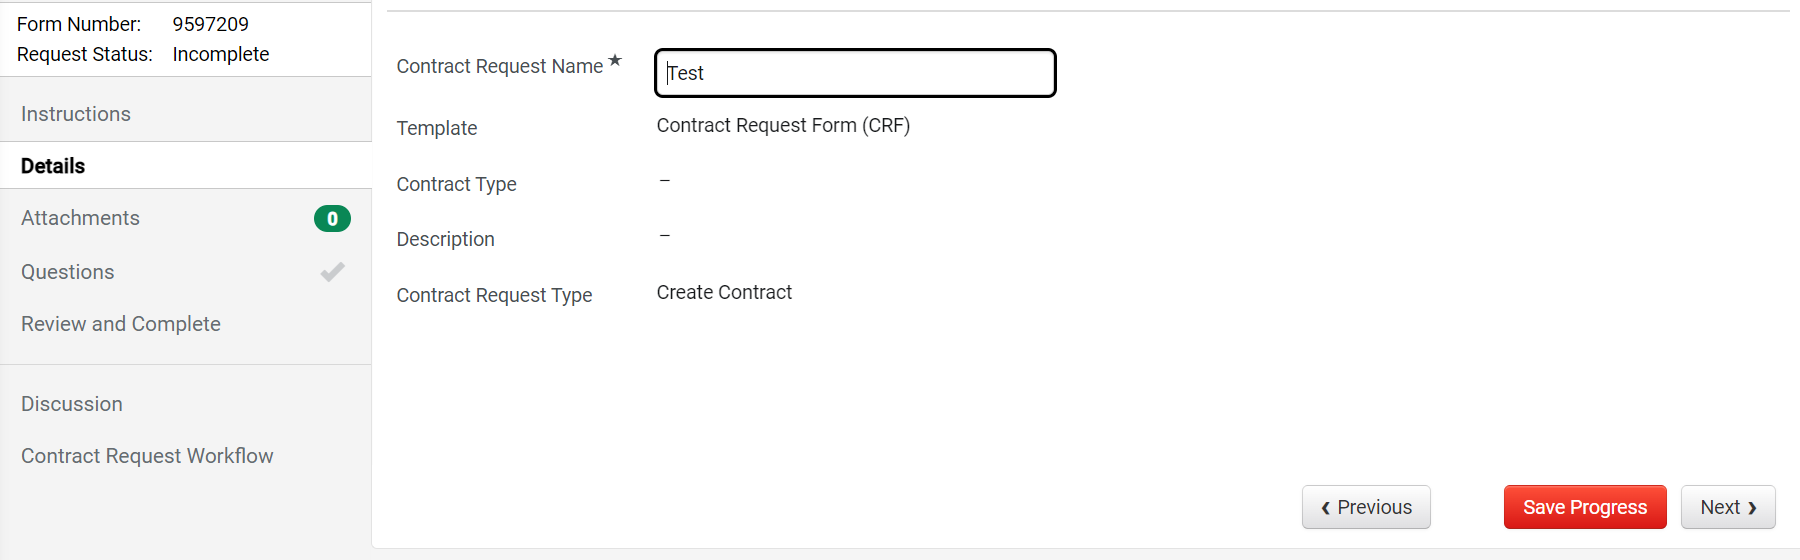
Task: Click the Questions checkmark icon
Action: pos(332,272)
